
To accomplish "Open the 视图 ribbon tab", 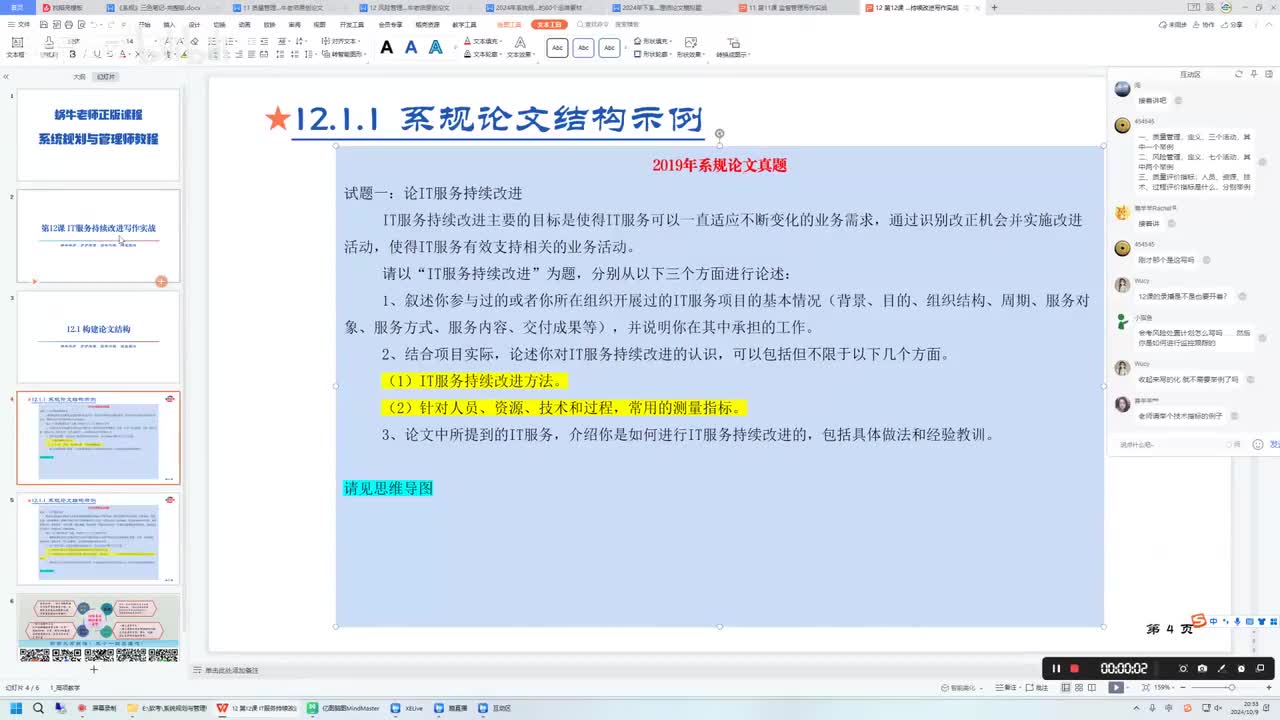I will point(319,24).
